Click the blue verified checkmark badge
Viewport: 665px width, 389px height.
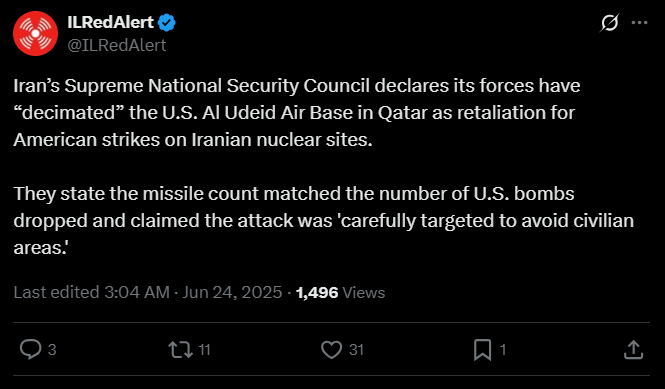(x=167, y=22)
